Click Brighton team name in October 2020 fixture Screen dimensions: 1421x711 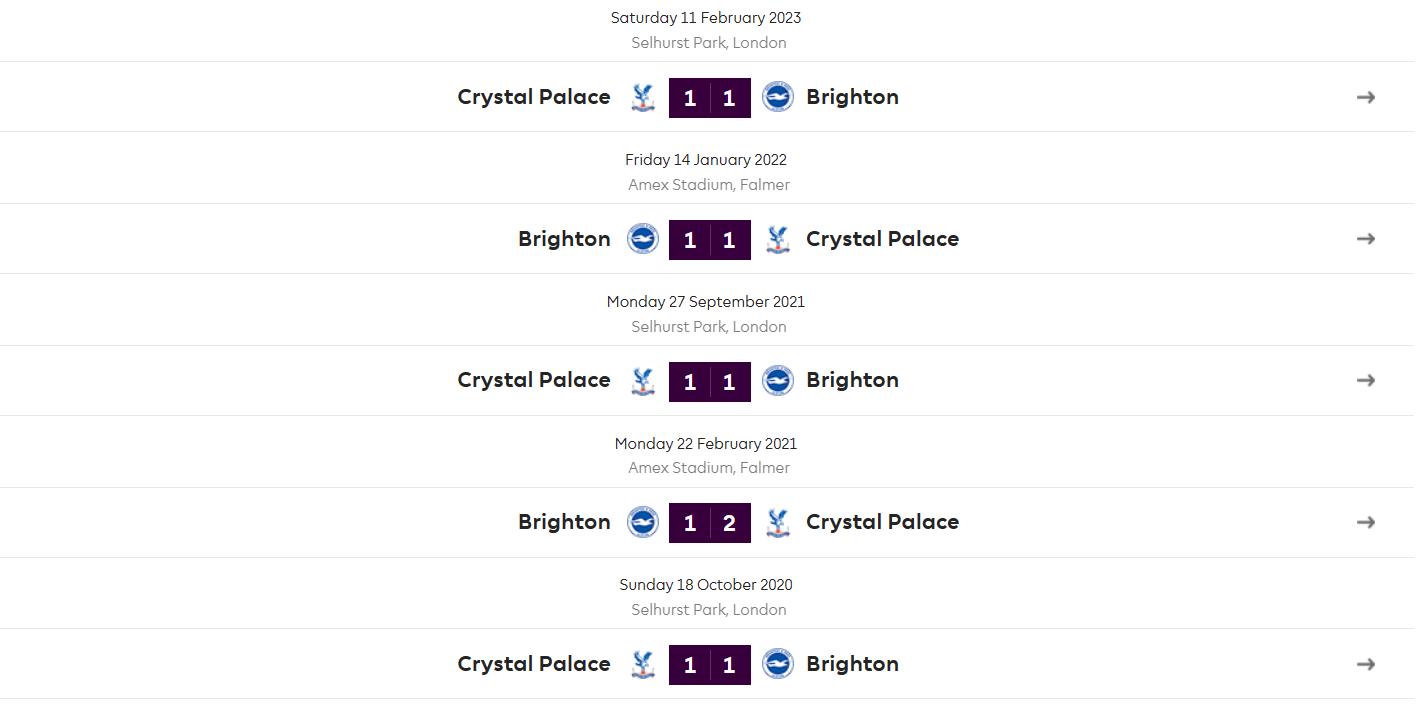(x=852, y=664)
